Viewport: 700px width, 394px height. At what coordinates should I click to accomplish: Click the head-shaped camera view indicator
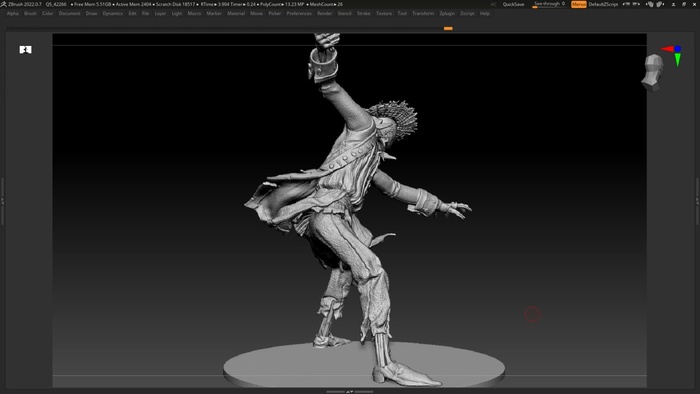(653, 73)
